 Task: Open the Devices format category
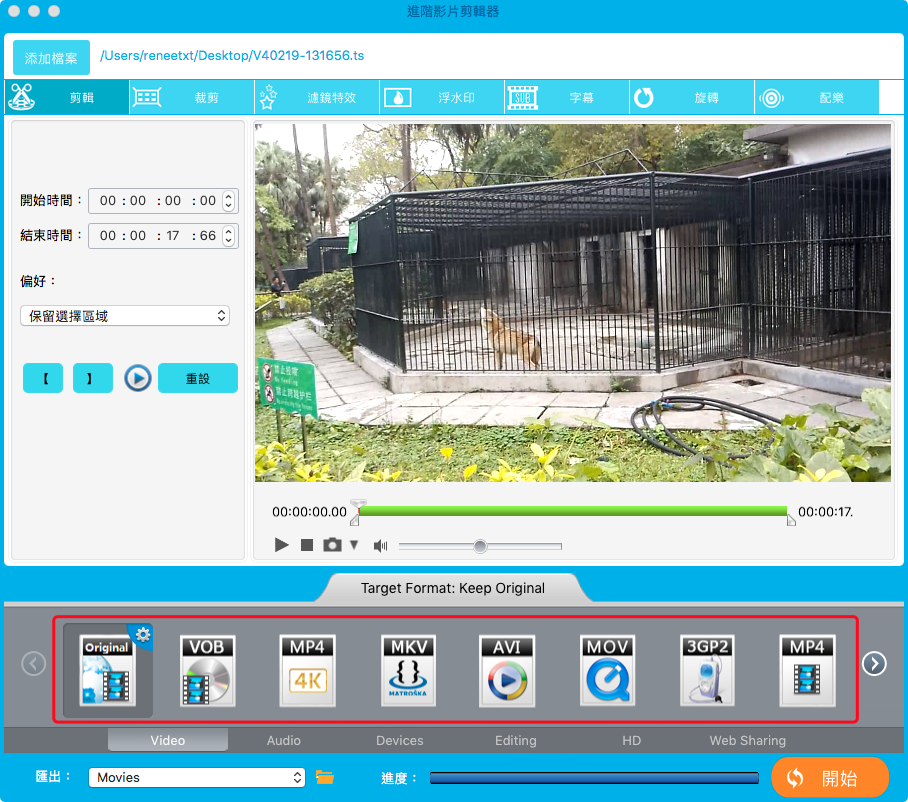click(400, 740)
